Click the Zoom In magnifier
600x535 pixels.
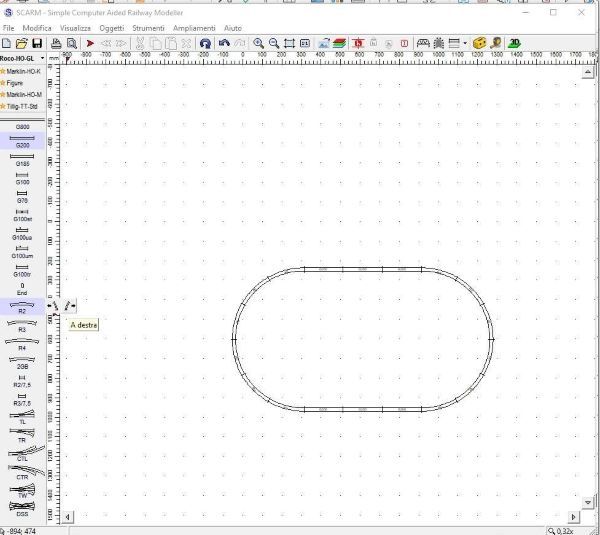pos(259,44)
